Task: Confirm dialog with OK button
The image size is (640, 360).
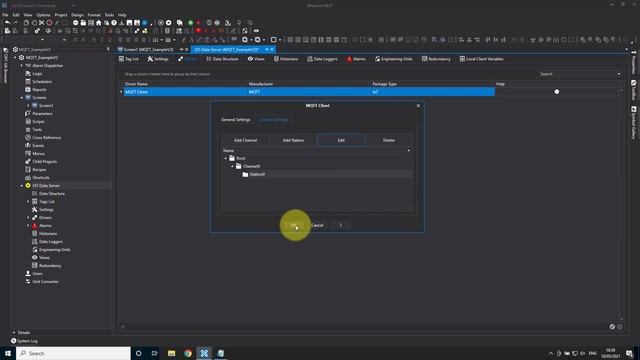Action: click(x=295, y=225)
